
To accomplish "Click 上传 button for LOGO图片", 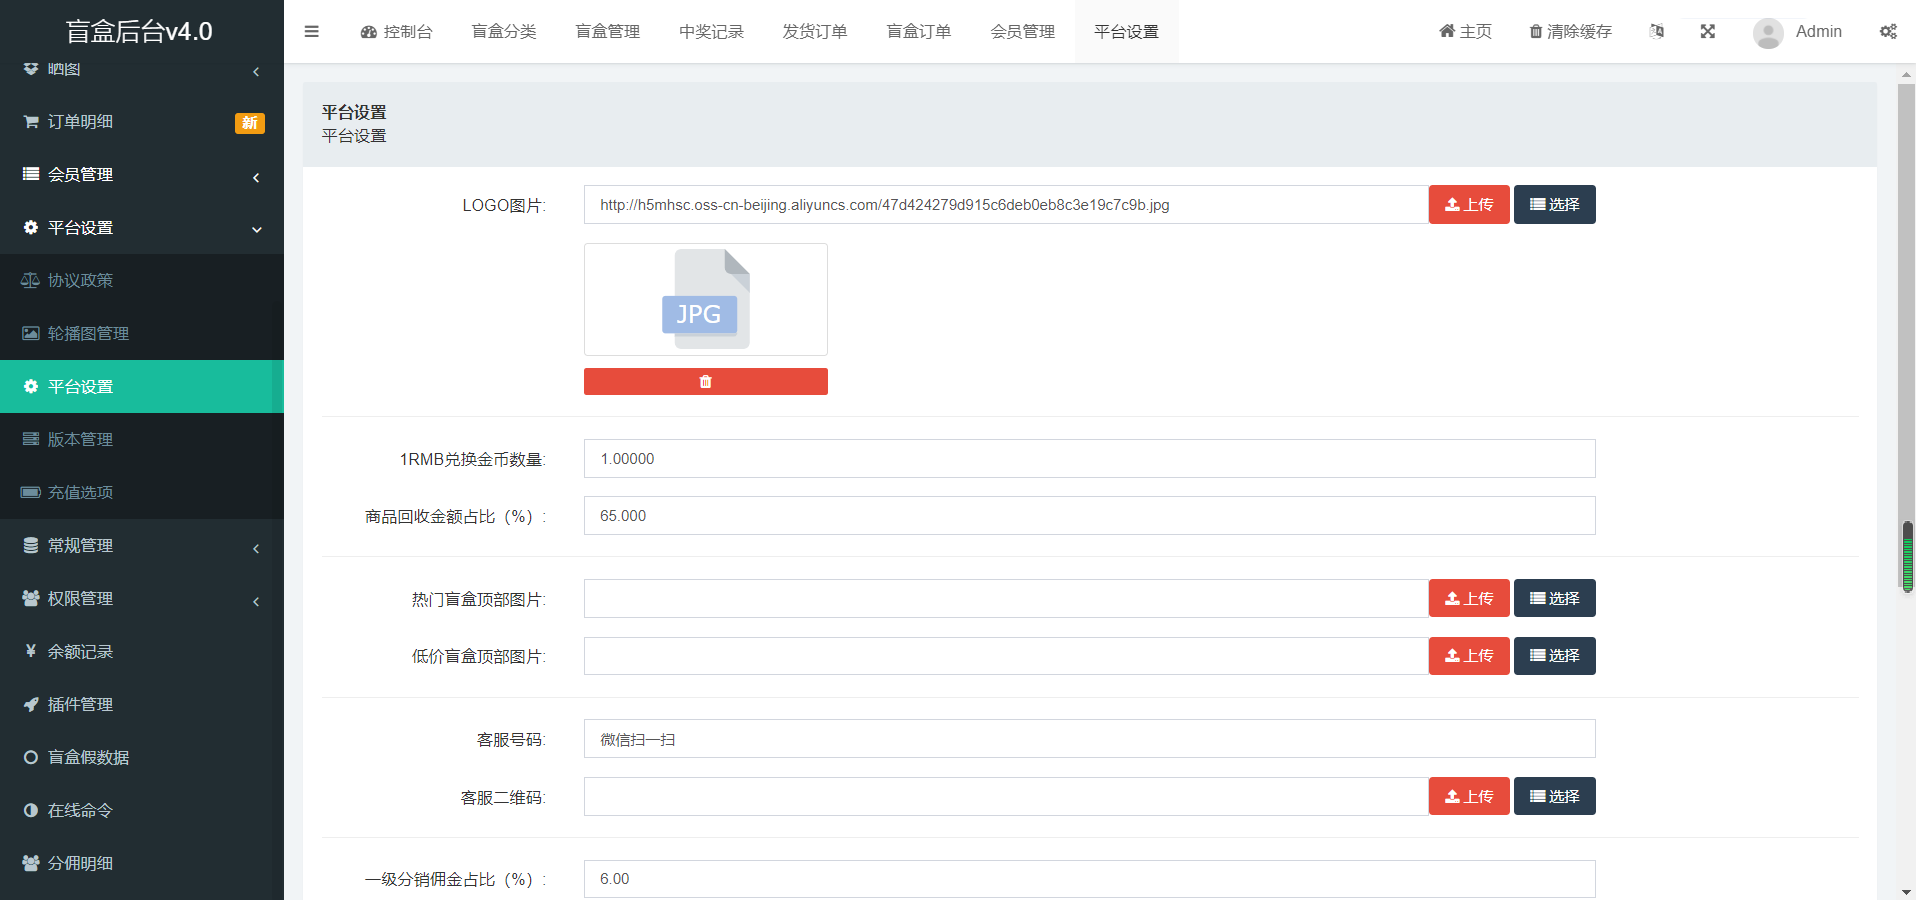I will pyautogui.click(x=1468, y=205).
